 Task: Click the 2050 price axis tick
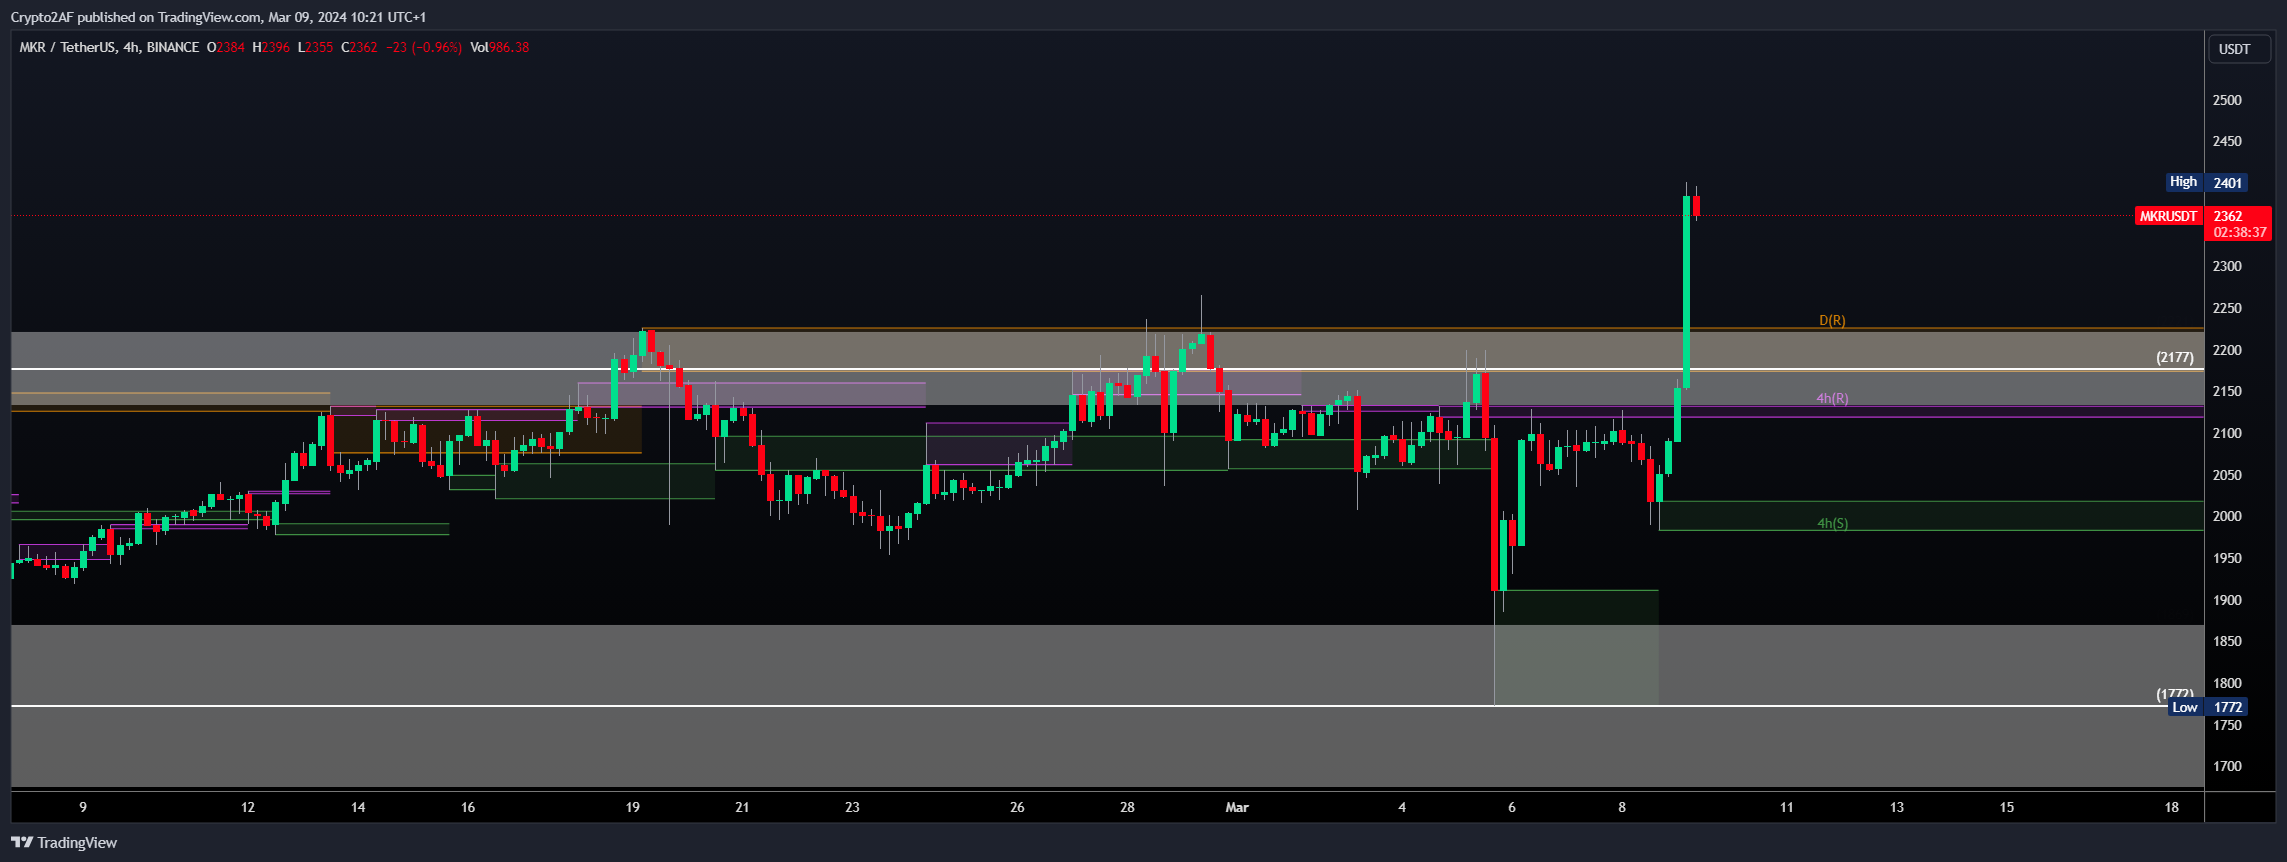point(2227,476)
